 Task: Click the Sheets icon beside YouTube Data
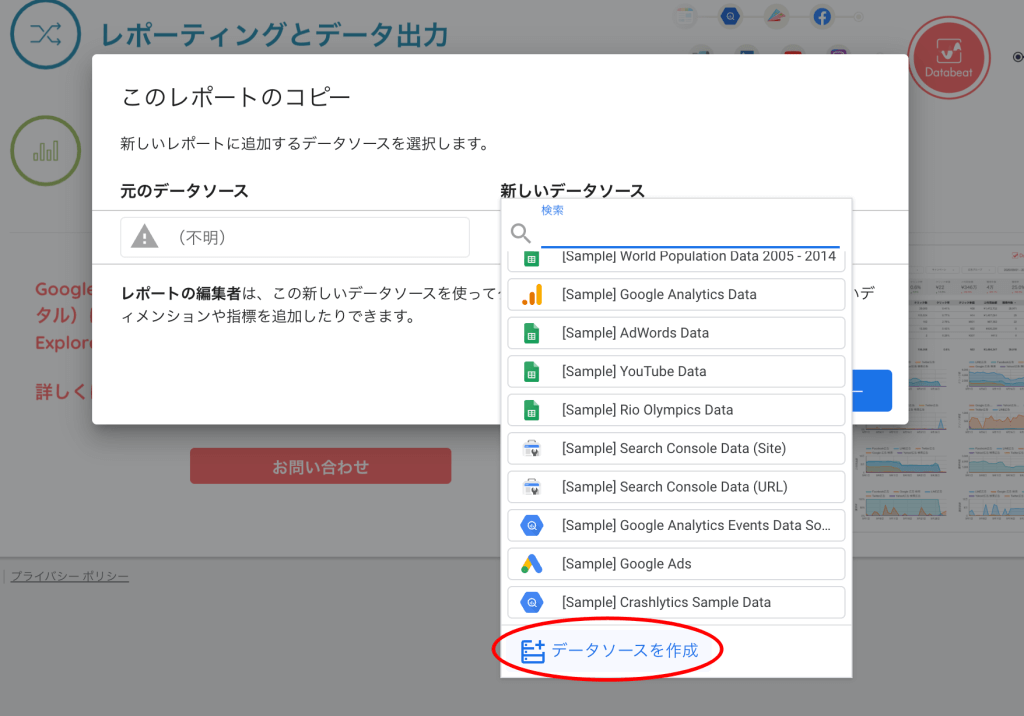(532, 372)
